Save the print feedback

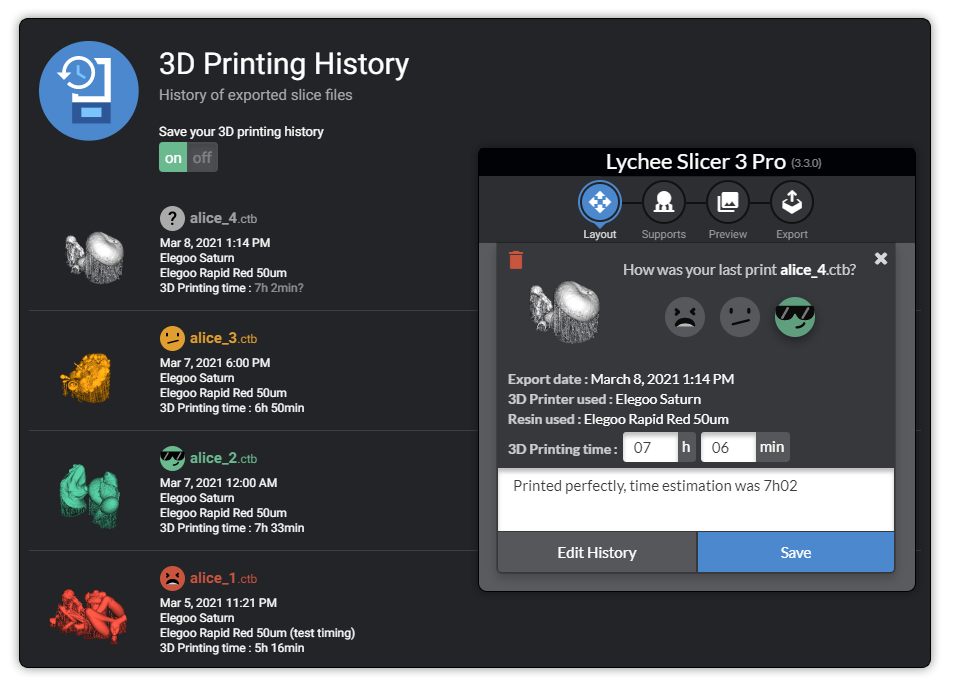coord(796,552)
